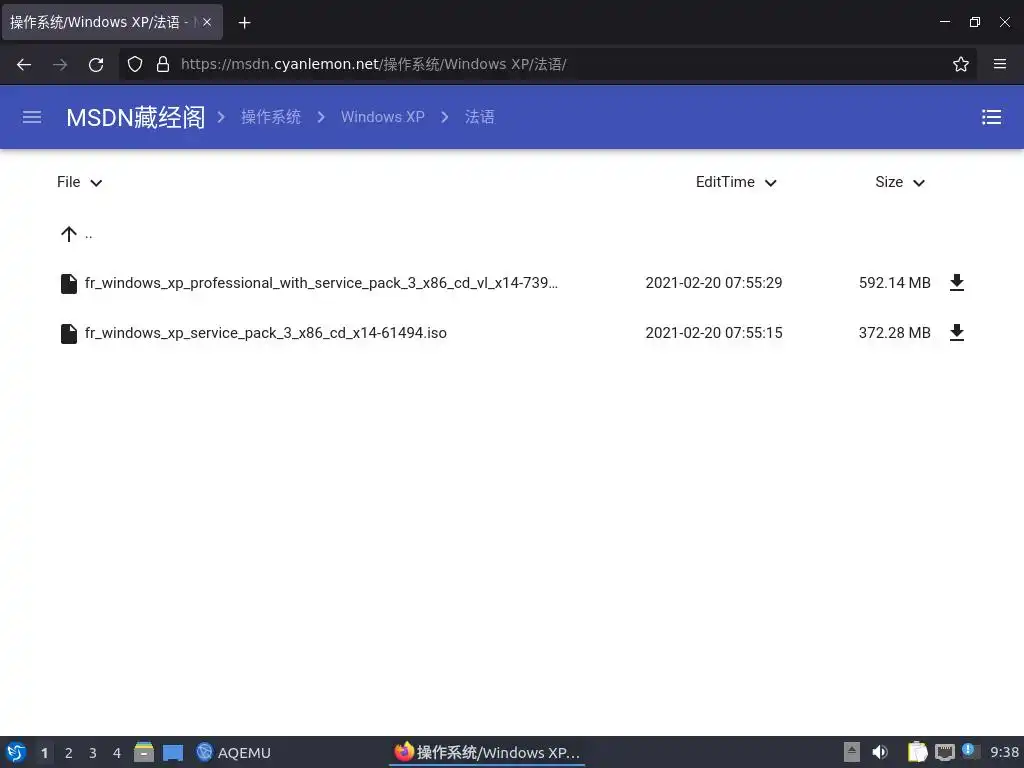
Task: Open the network tray icon
Action: tap(944, 753)
